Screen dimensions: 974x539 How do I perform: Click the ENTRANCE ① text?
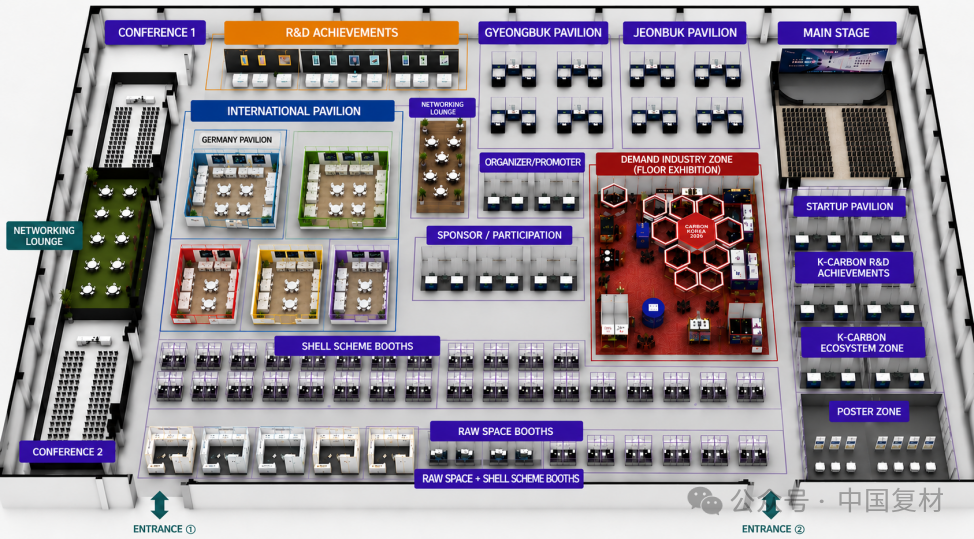[165, 529]
